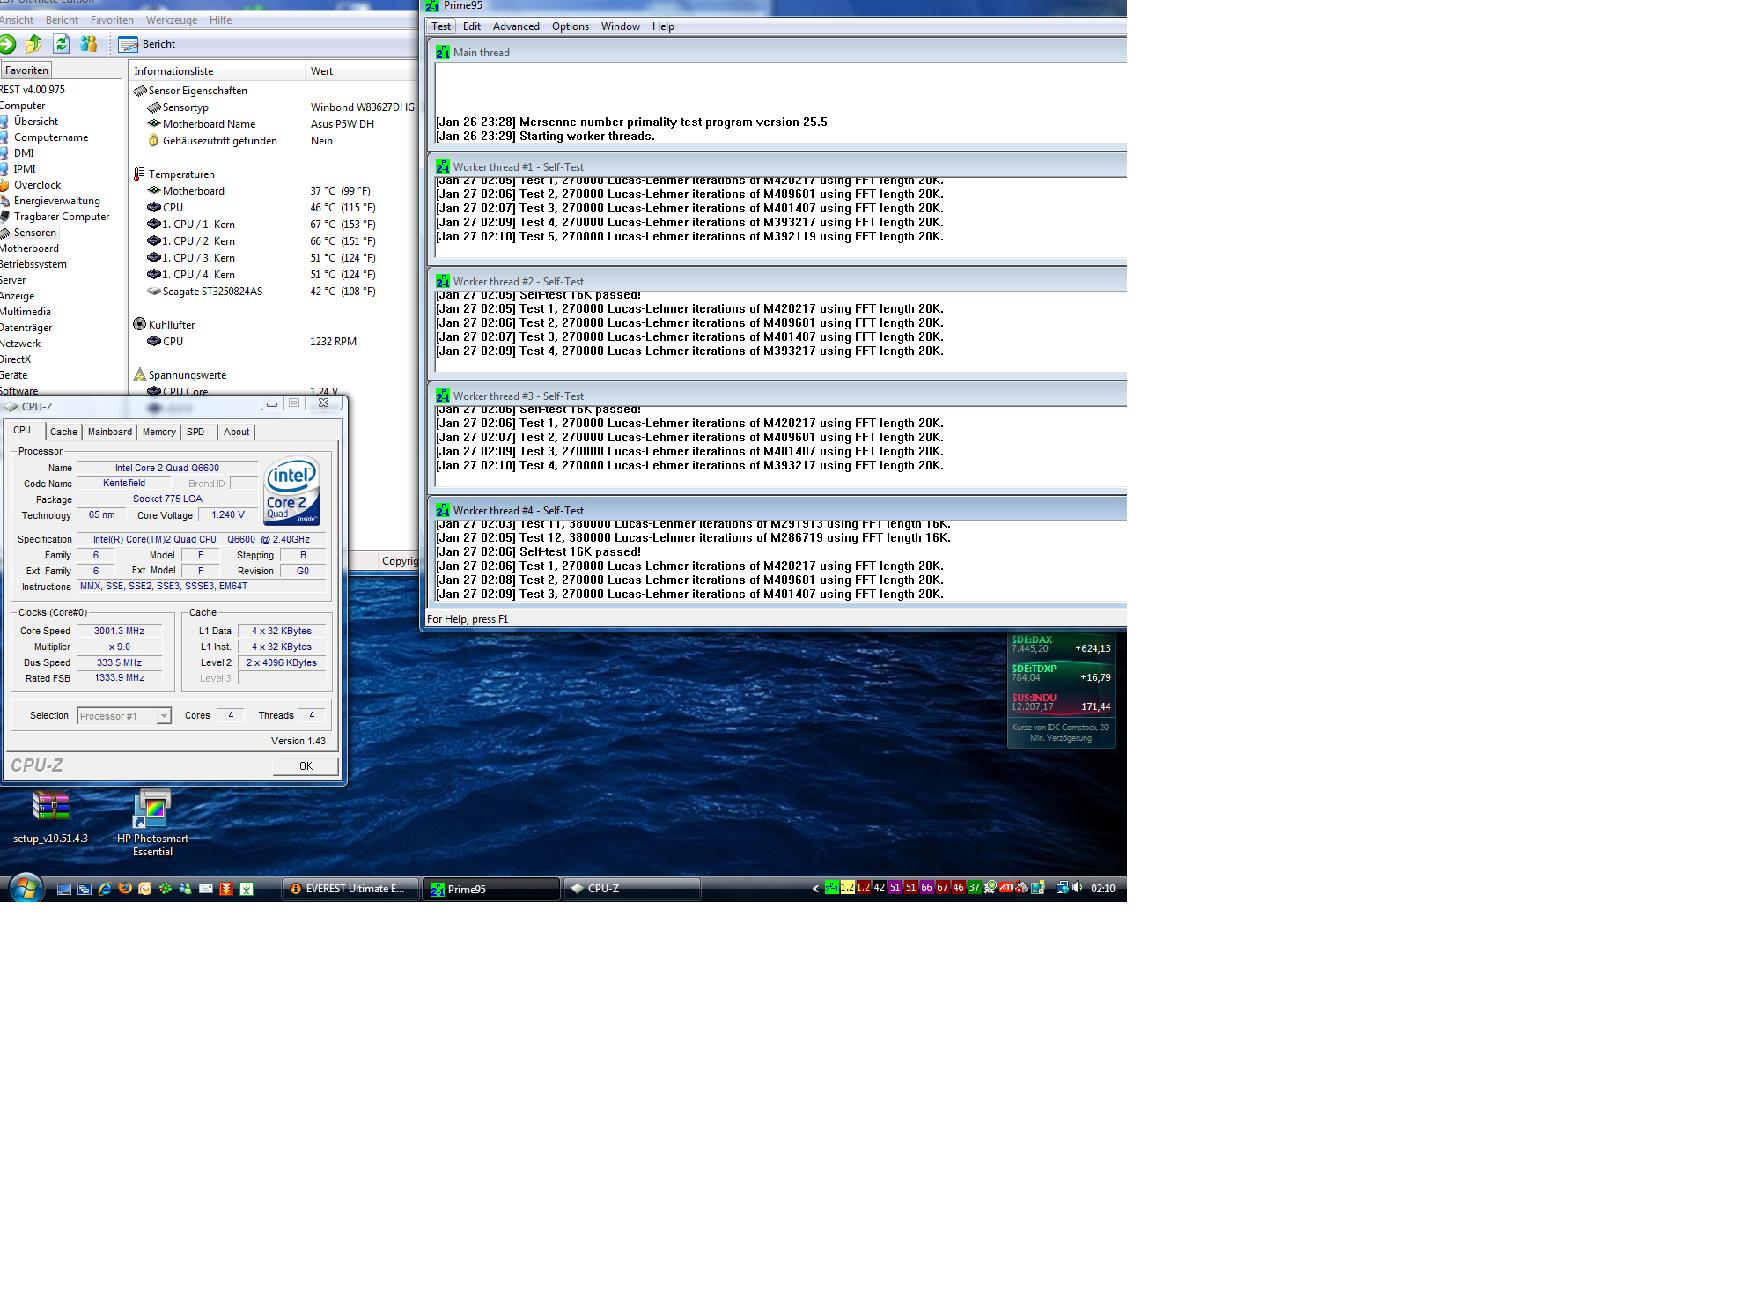Switch to the Mainboard tab in CPU-Z
This screenshot has width=1741, height=1306.
(110, 432)
